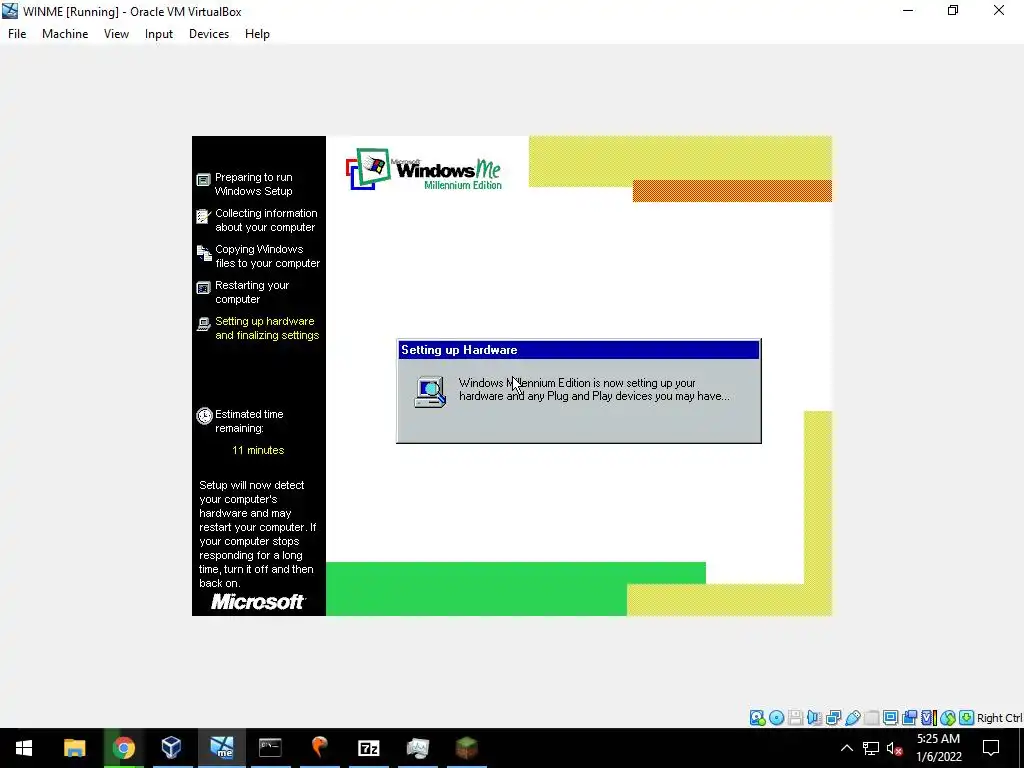Click 'Preparing to run Windows Setup' step
This screenshot has width=1024, height=768.
pos(253,184)
